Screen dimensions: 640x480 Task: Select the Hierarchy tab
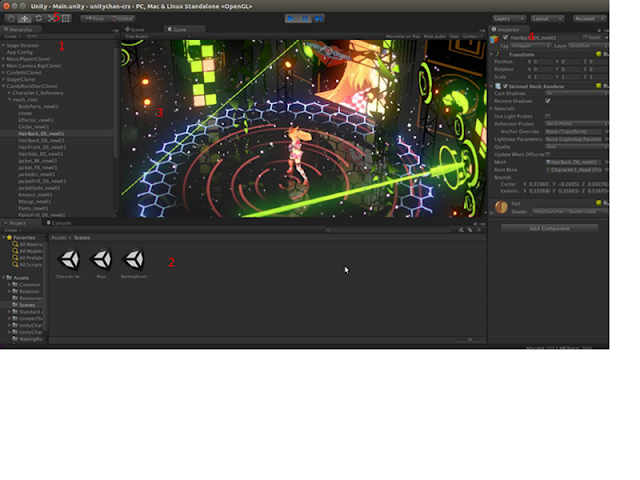(x=20, y=29)
